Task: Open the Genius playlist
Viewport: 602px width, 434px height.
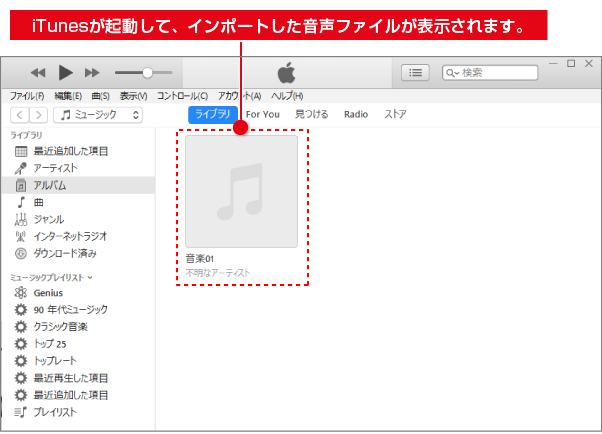Action: (48, 293)
